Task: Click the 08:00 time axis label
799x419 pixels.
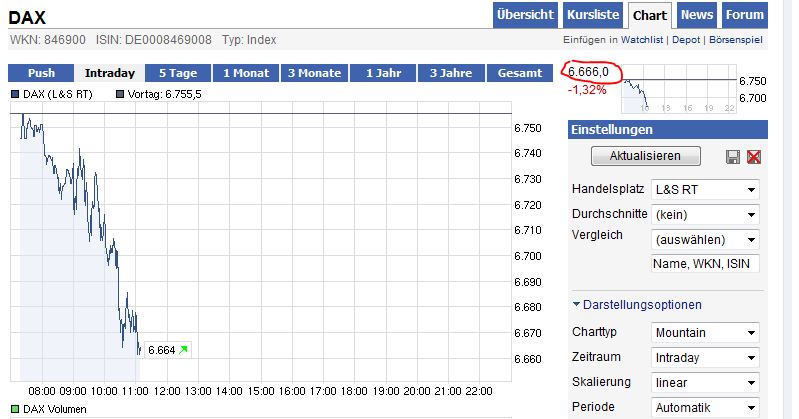Action: pyautogui.click(x=42, y=391)
